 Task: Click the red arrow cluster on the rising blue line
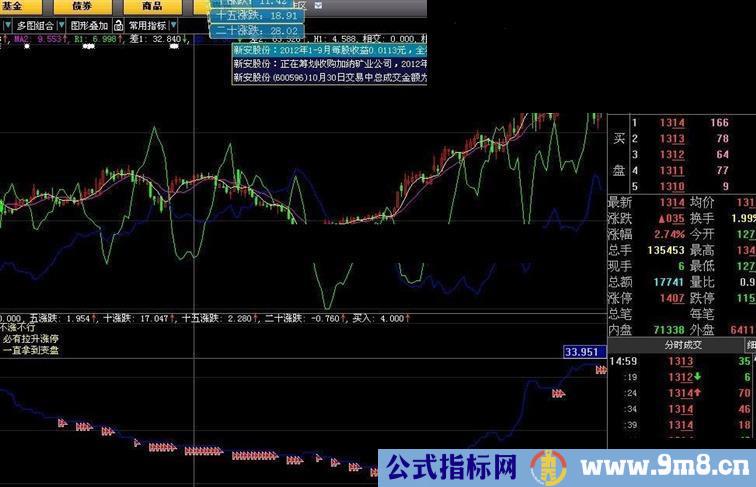(x=558, y=393)
